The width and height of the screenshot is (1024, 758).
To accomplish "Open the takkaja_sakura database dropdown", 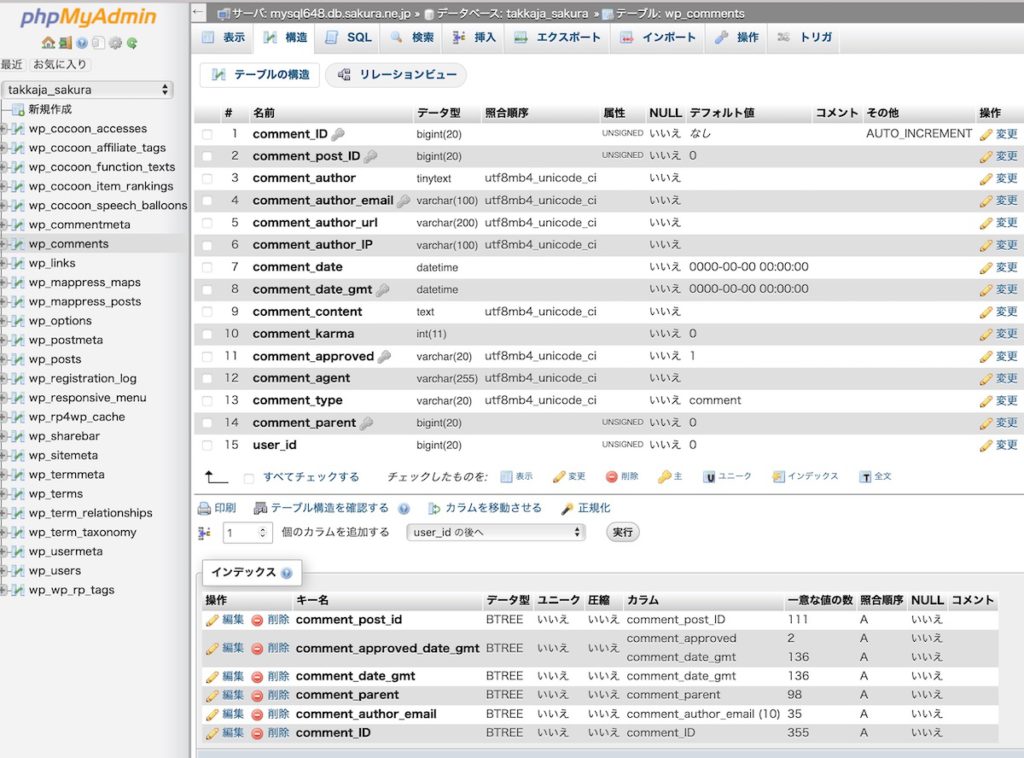I will click(87, 90).
